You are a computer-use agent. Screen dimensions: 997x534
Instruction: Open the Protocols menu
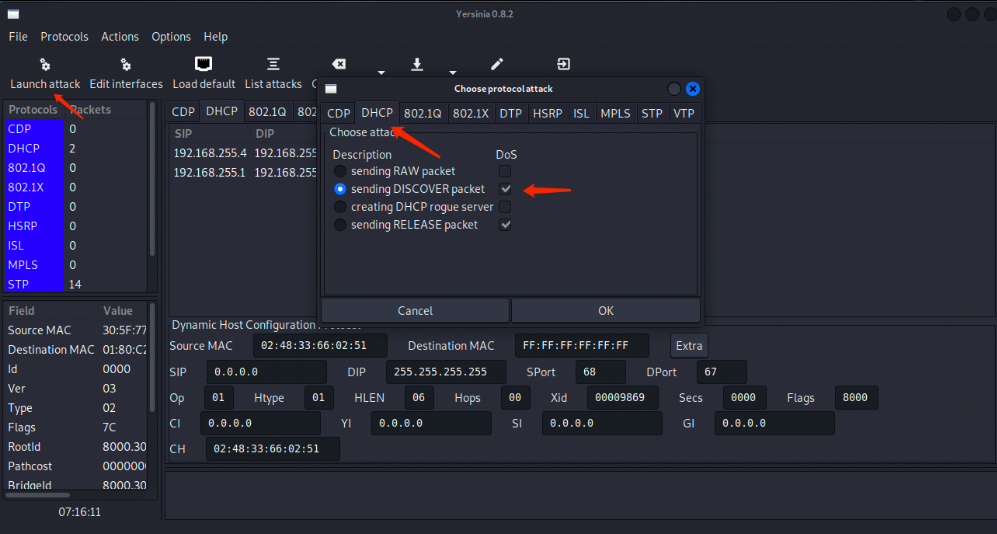pyautogui.click(x=64, y=36)
